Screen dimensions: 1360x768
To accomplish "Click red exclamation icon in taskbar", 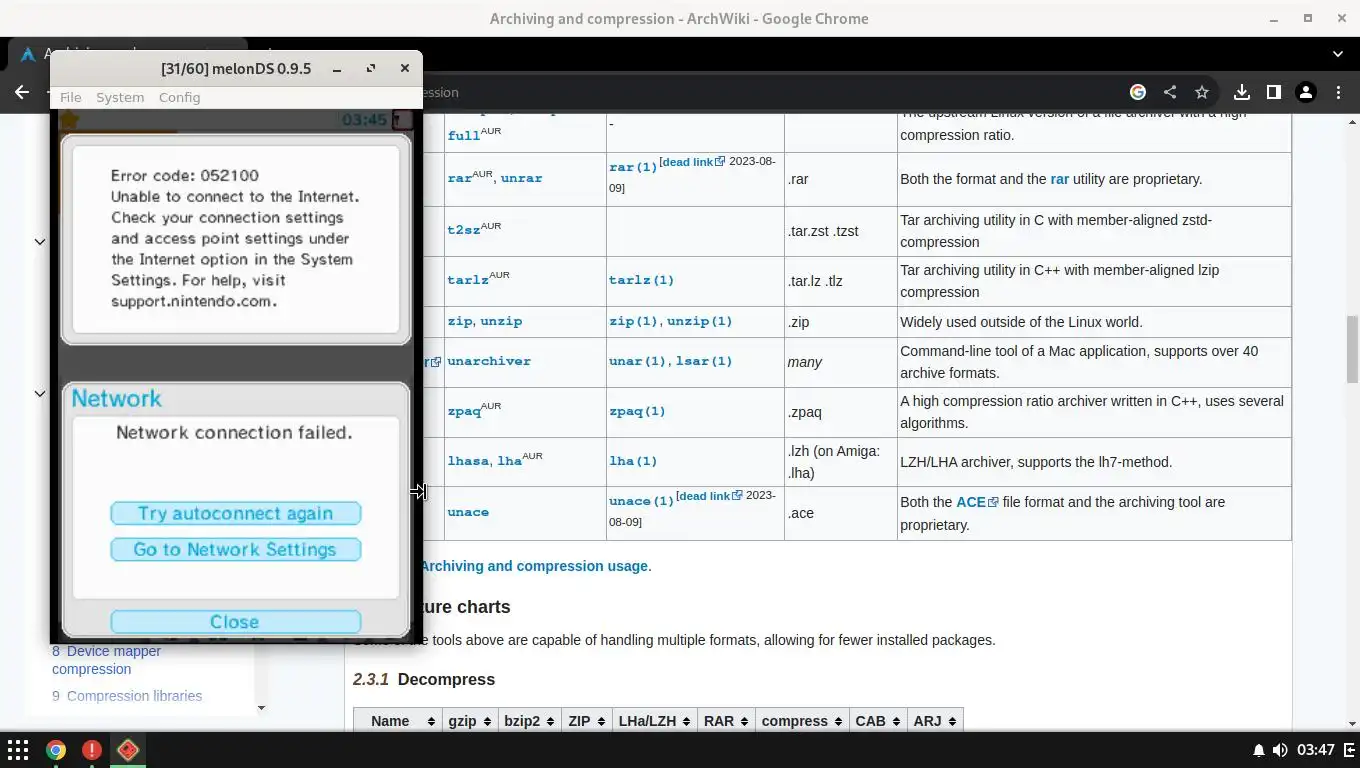I will 92,750.
